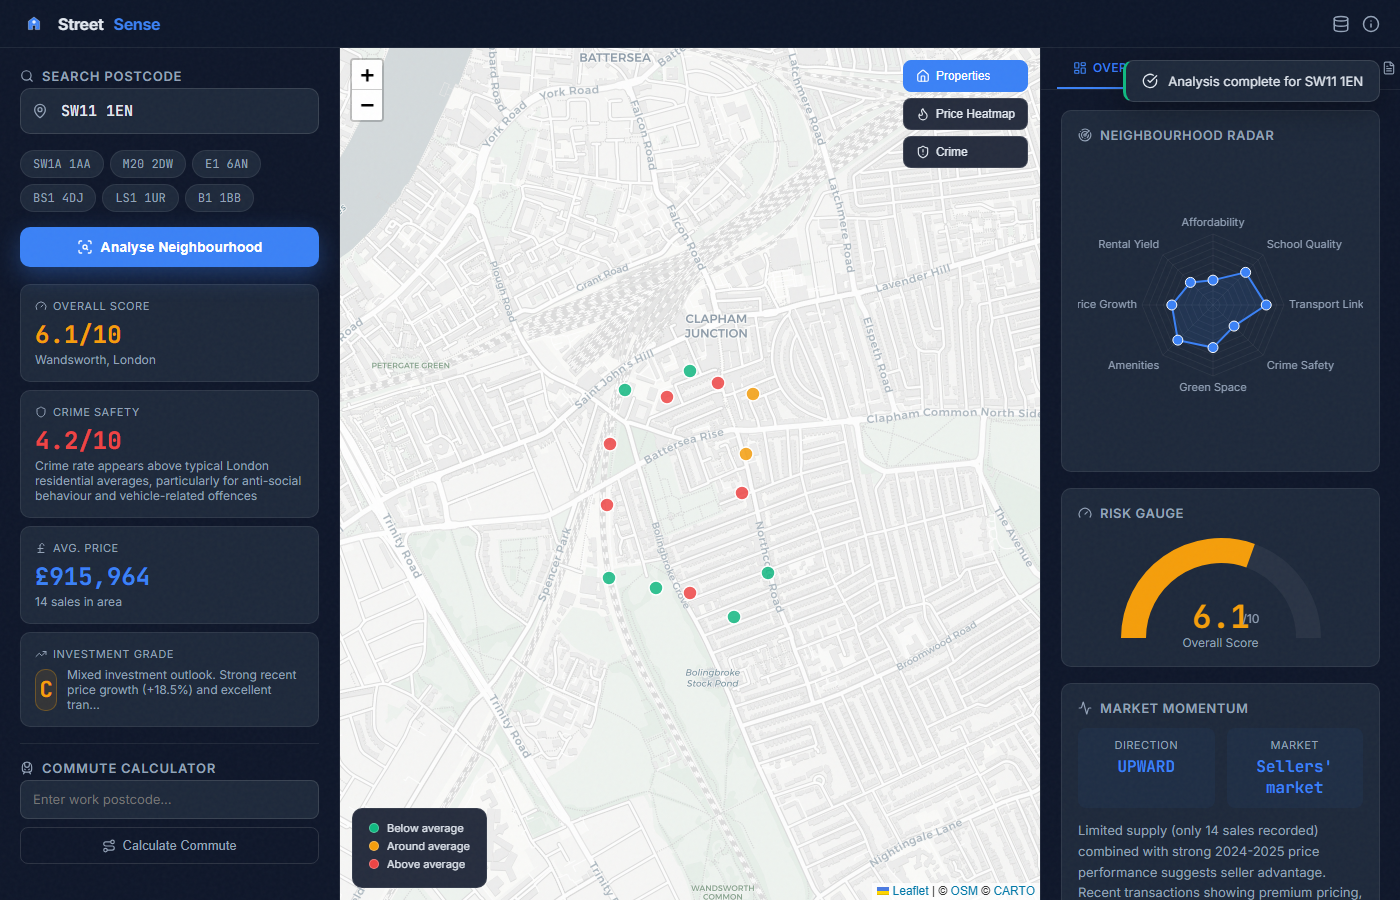Click the radar icon on Neighbourhood Radar panel
Viewport: 1400px width, 900px height.
pyautogui.click(x=1085, y=135)
